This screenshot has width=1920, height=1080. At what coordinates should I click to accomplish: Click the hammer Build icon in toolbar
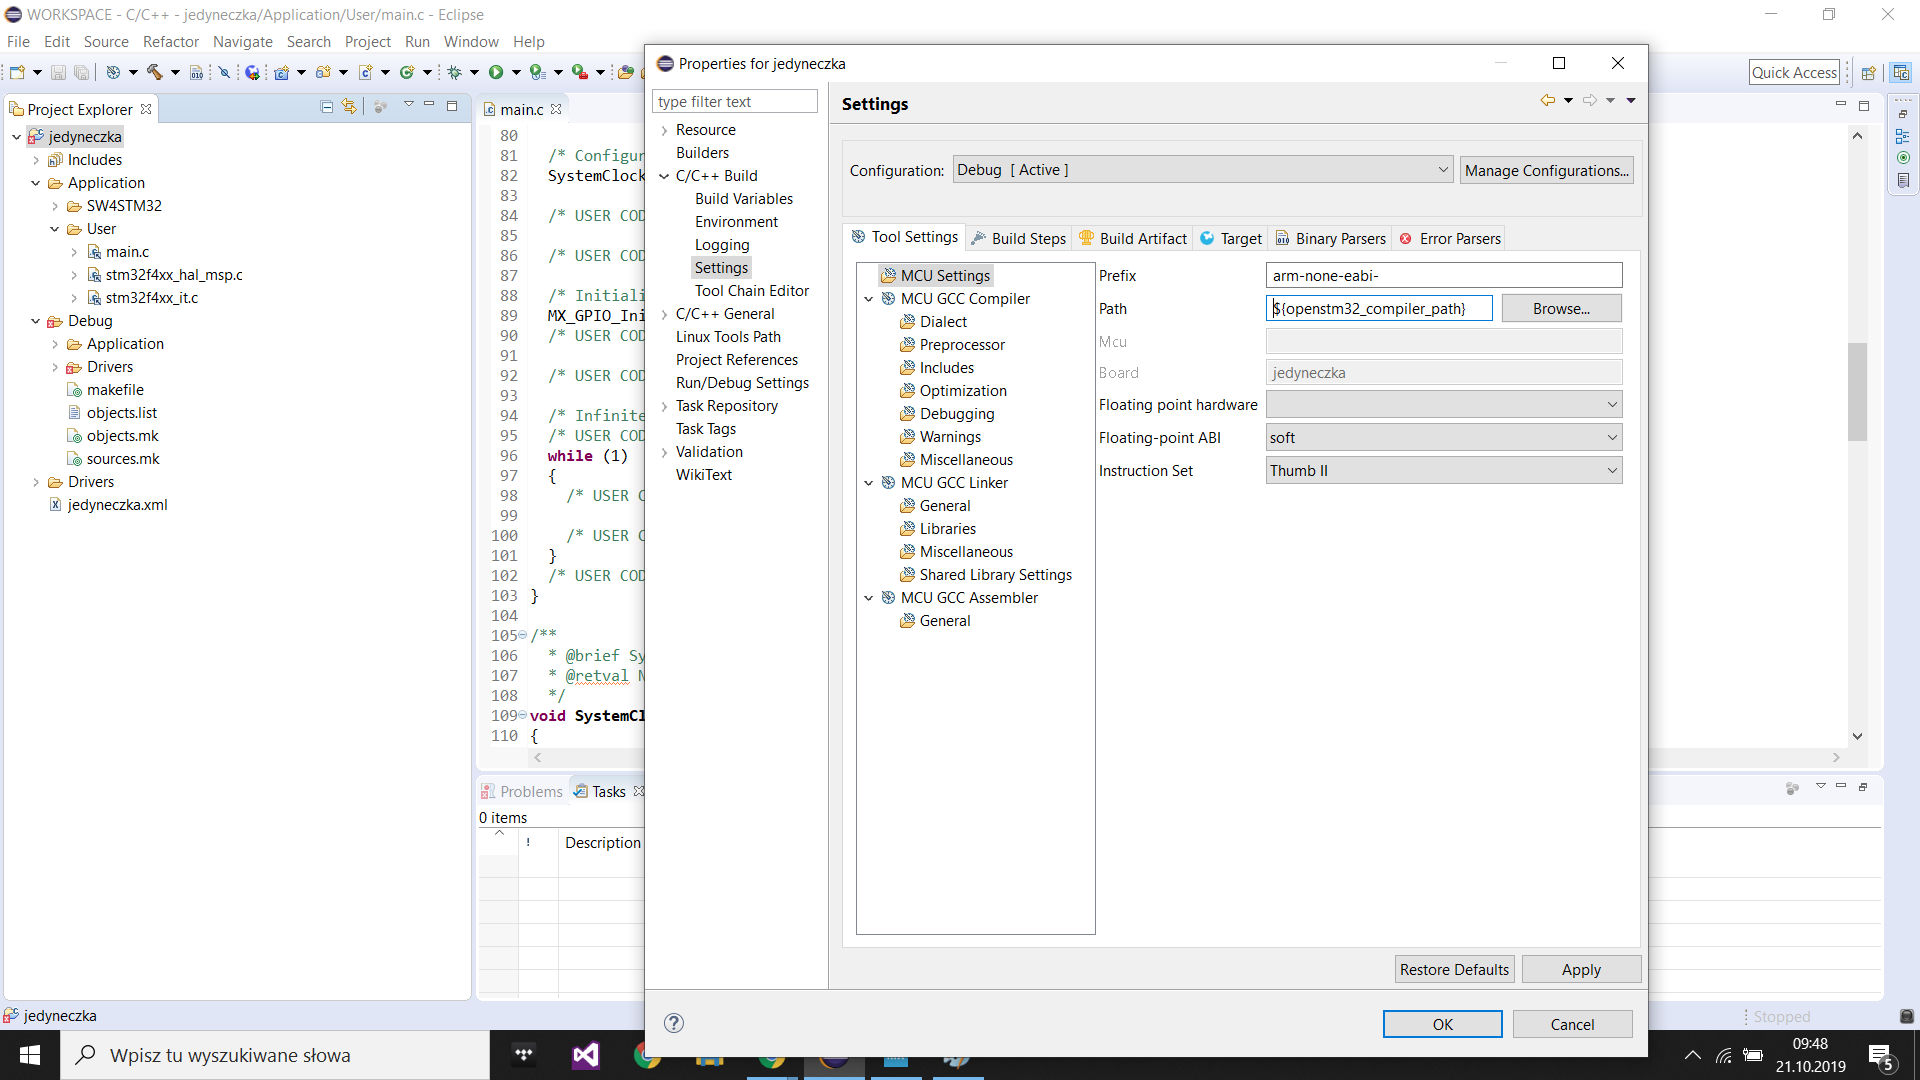point(154,72)
